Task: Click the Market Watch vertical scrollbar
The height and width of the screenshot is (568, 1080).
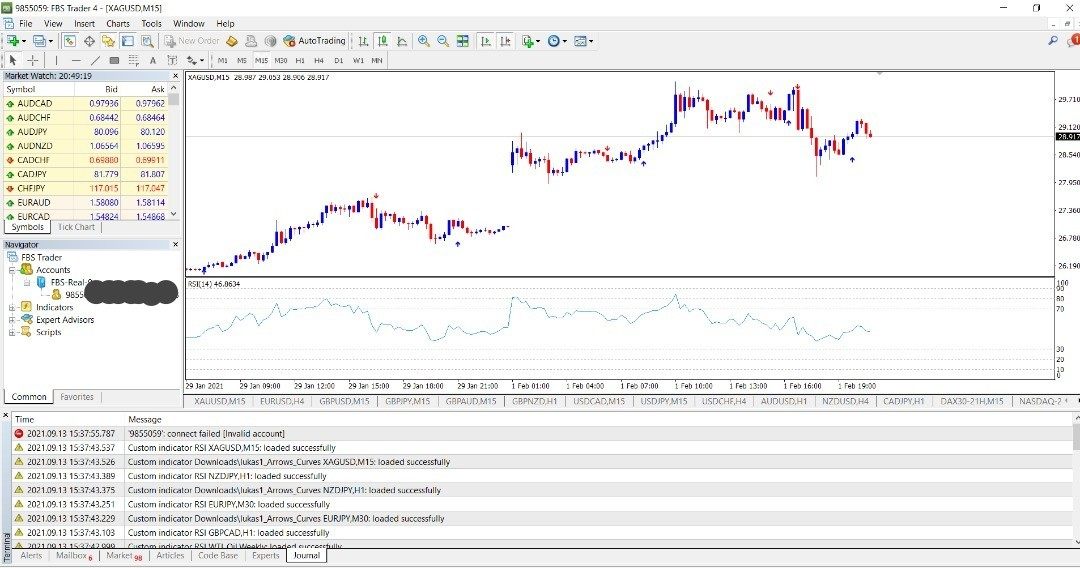Action: [174, 150]
